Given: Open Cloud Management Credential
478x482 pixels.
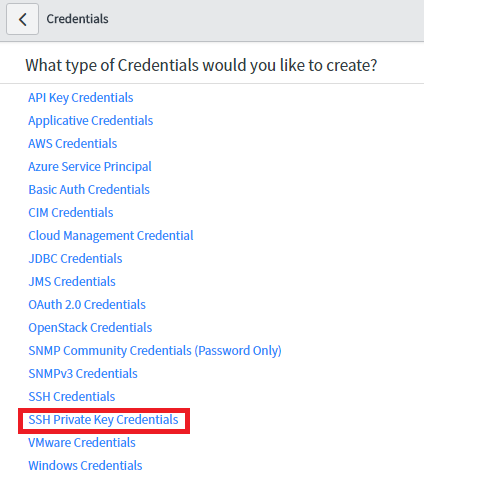Looking at the screenshot, I should click(x=111, y=236).
